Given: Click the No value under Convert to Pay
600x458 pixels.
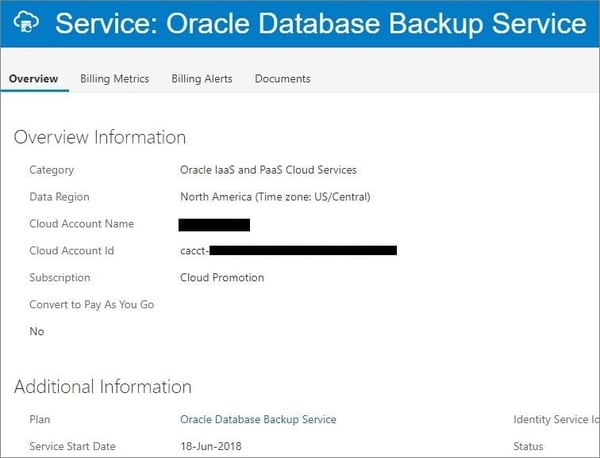Looking at the screenshot, I should [37, 332].
